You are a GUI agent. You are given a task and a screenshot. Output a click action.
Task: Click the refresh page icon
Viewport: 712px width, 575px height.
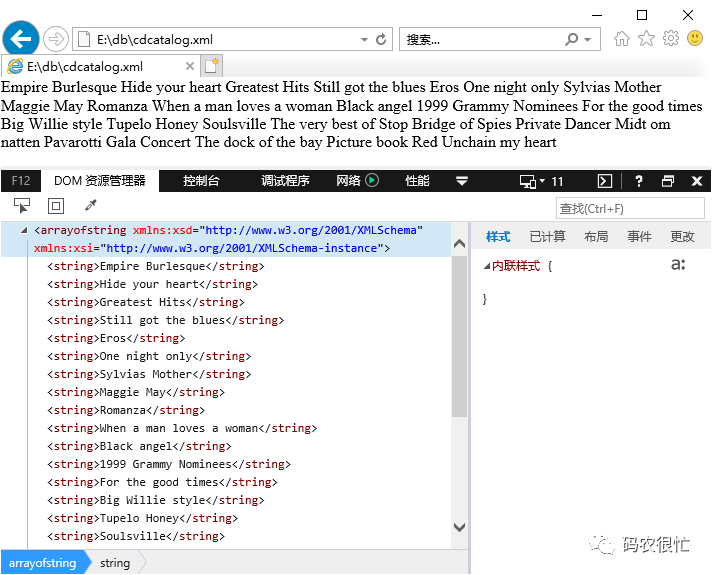pos(381,40)
